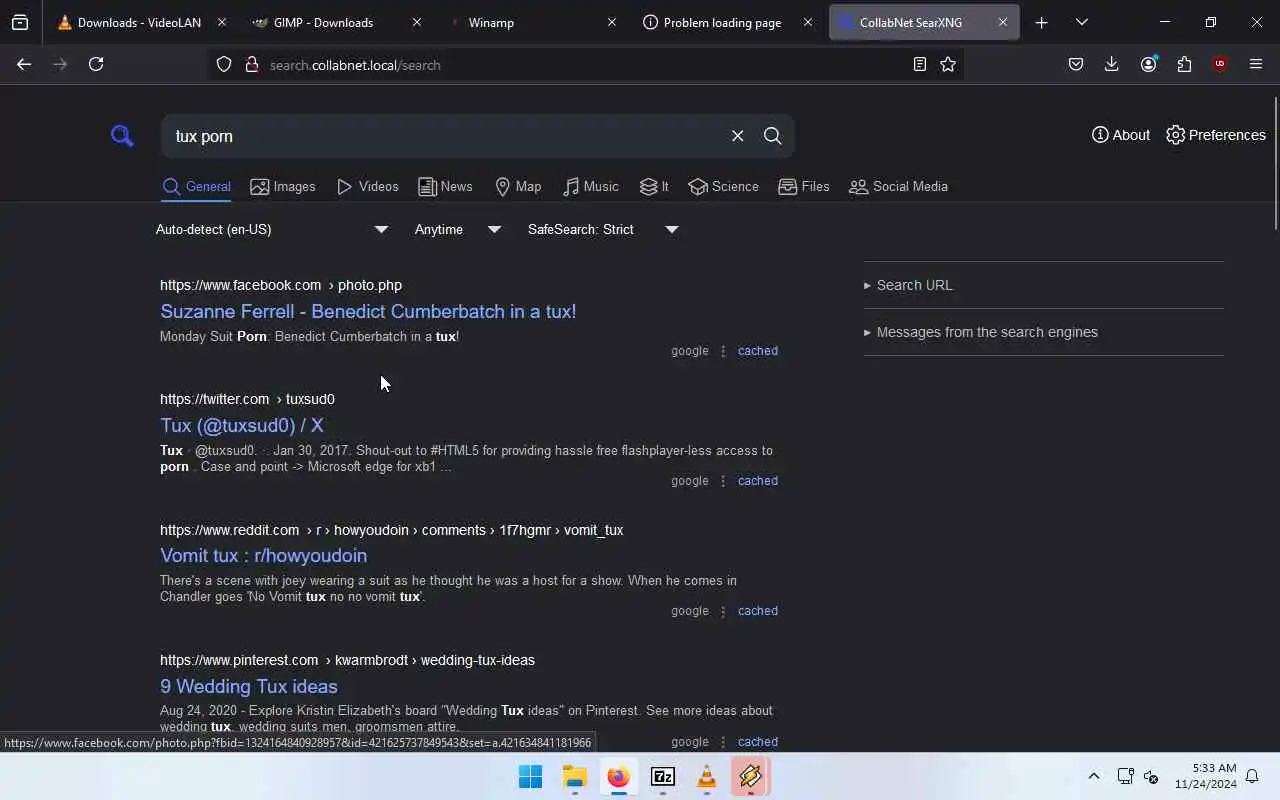Open VLC media player from taskbar
Screen dimensions: 1280x800
click(706, 777)
